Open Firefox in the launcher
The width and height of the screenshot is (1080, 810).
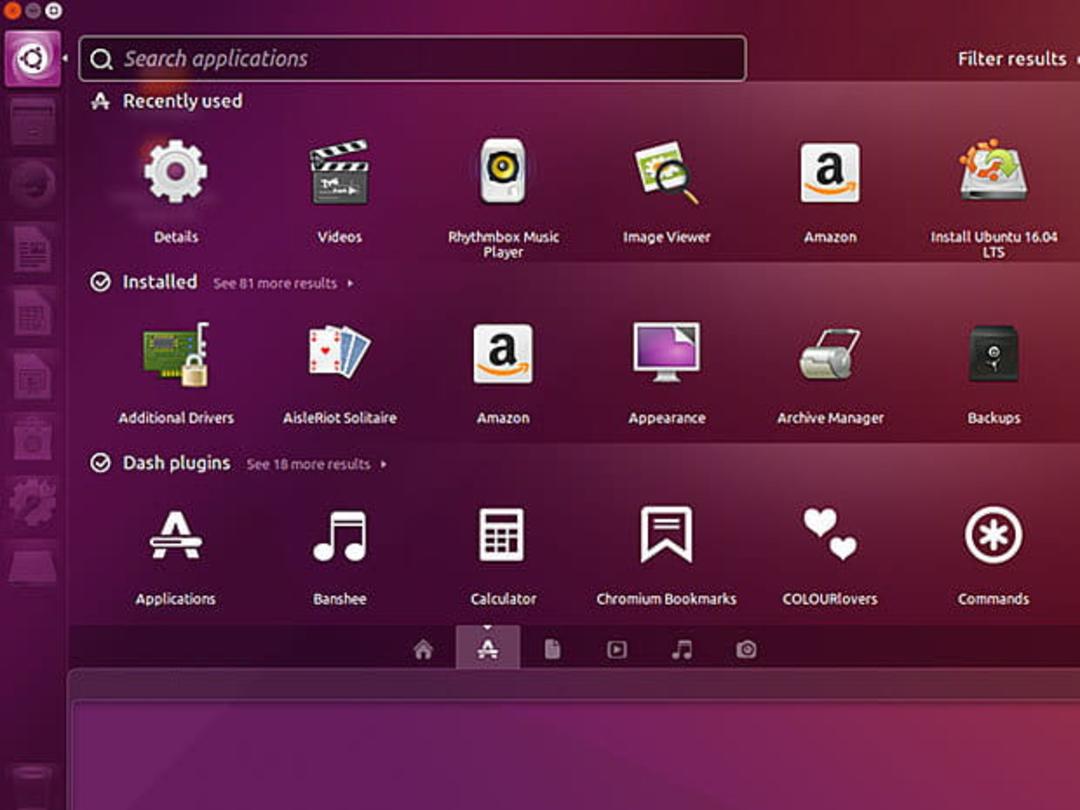pyautogui.click(x=32, y=184)
